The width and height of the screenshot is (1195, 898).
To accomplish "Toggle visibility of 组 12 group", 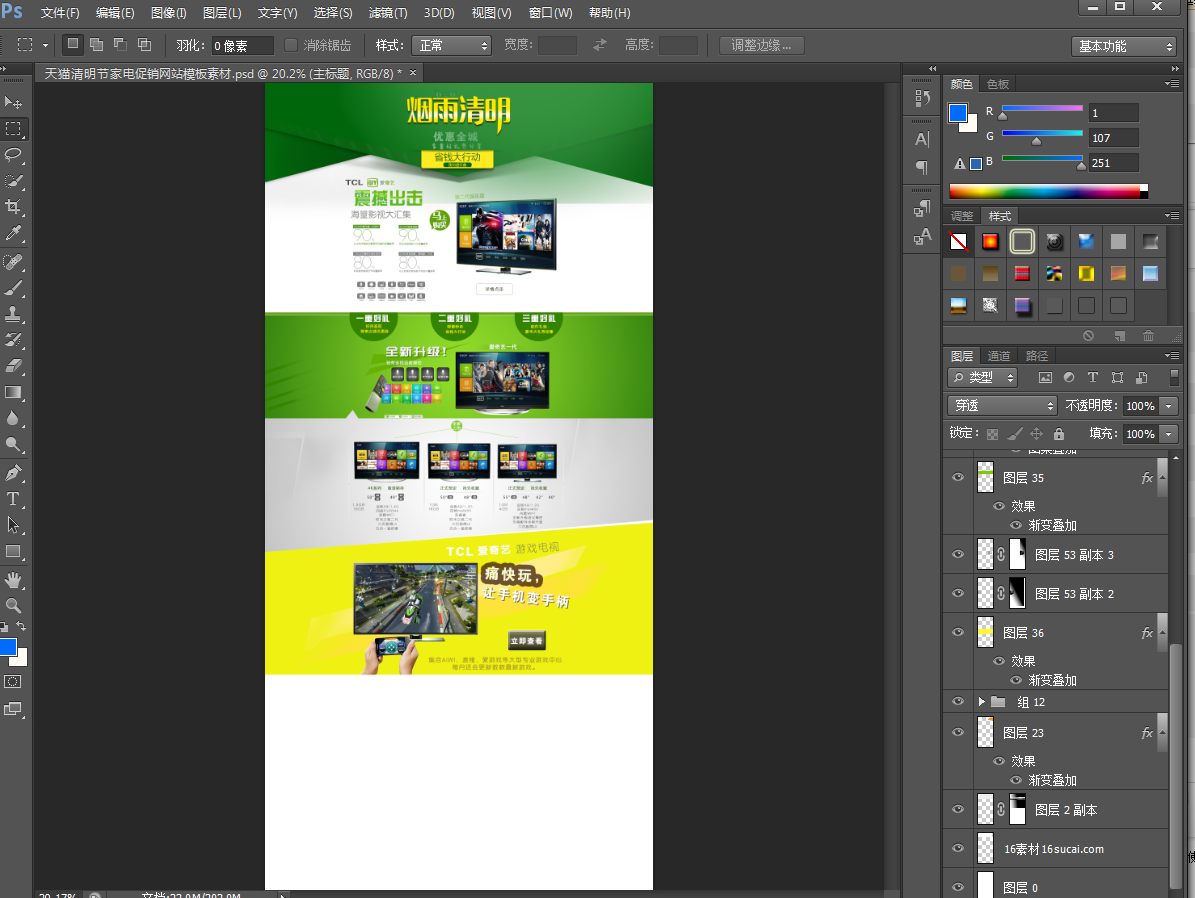I will click(958, 702).
